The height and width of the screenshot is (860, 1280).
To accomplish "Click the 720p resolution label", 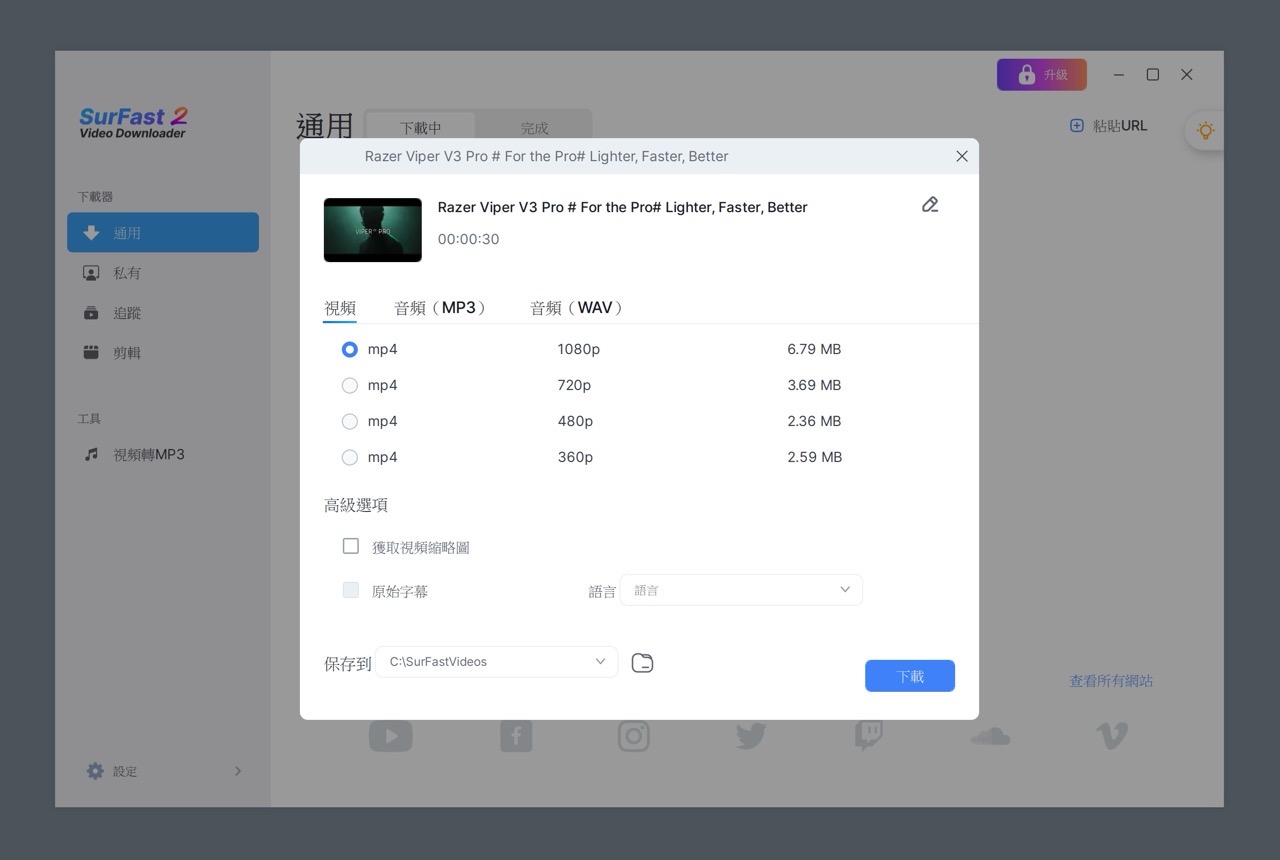I will [574, 386].
